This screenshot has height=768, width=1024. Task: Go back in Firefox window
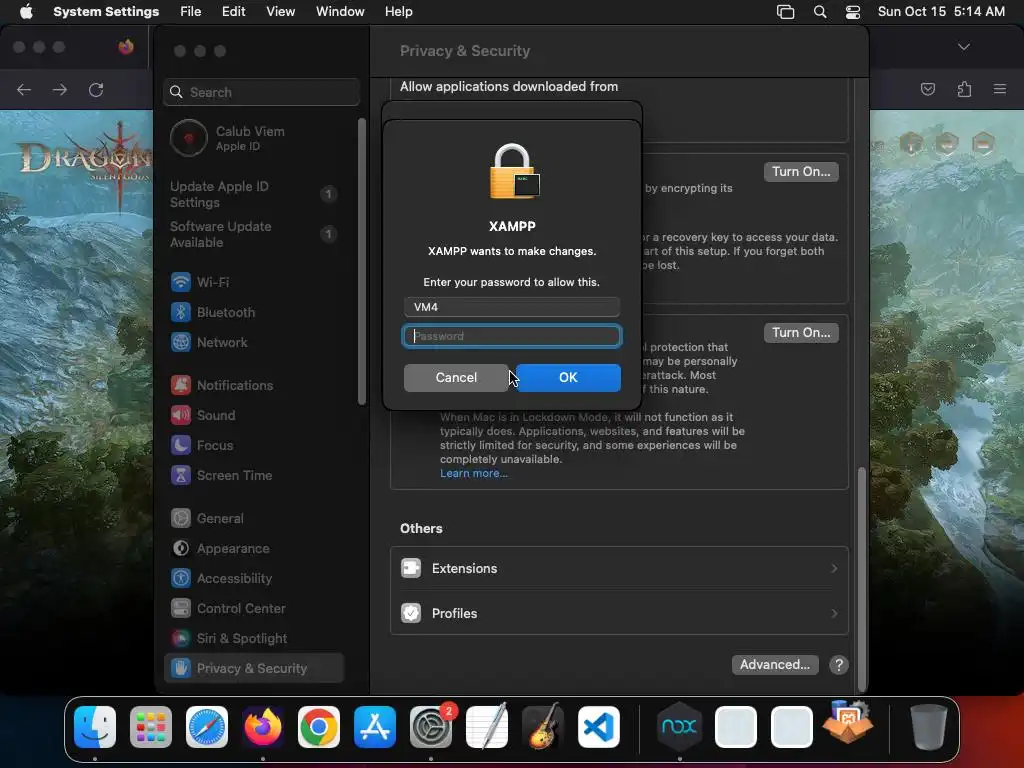24,89
